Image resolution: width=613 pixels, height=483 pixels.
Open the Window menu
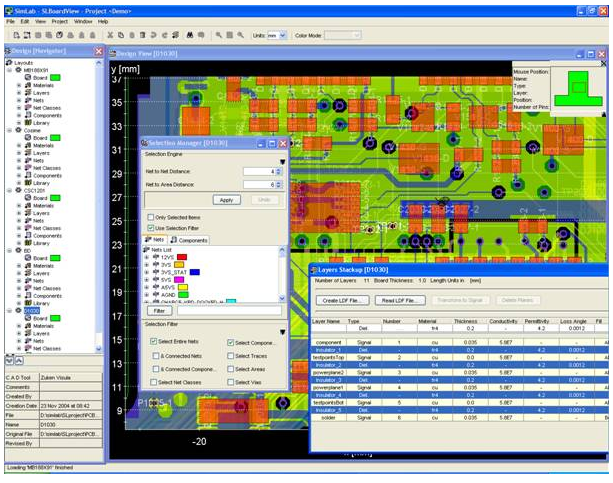point(83,22)
